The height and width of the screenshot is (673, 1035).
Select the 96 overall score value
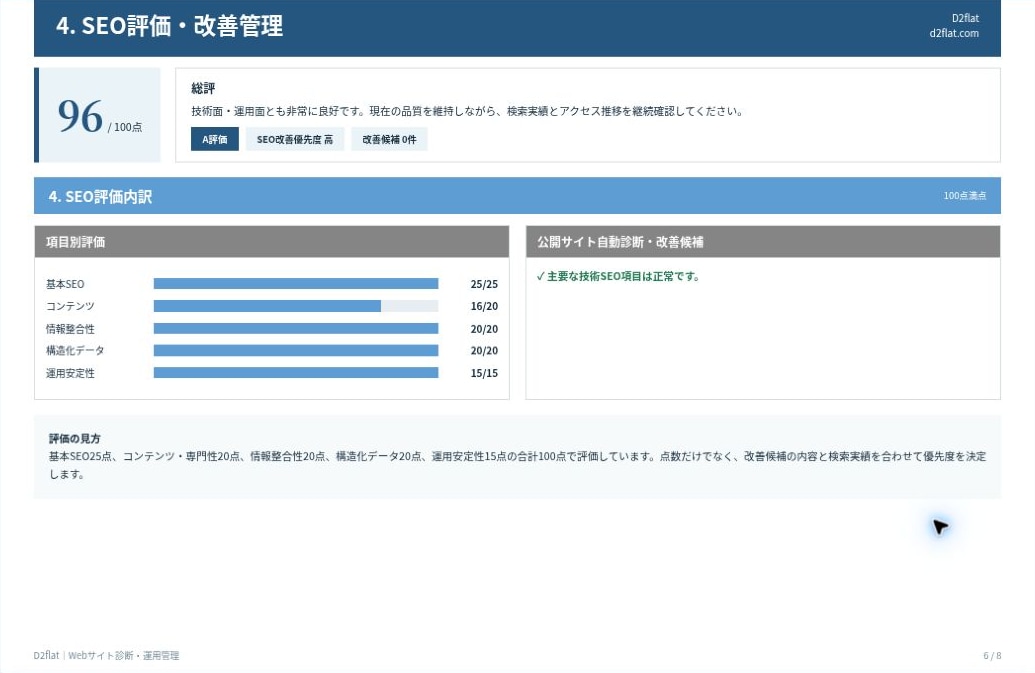click(x=80, y=116)
